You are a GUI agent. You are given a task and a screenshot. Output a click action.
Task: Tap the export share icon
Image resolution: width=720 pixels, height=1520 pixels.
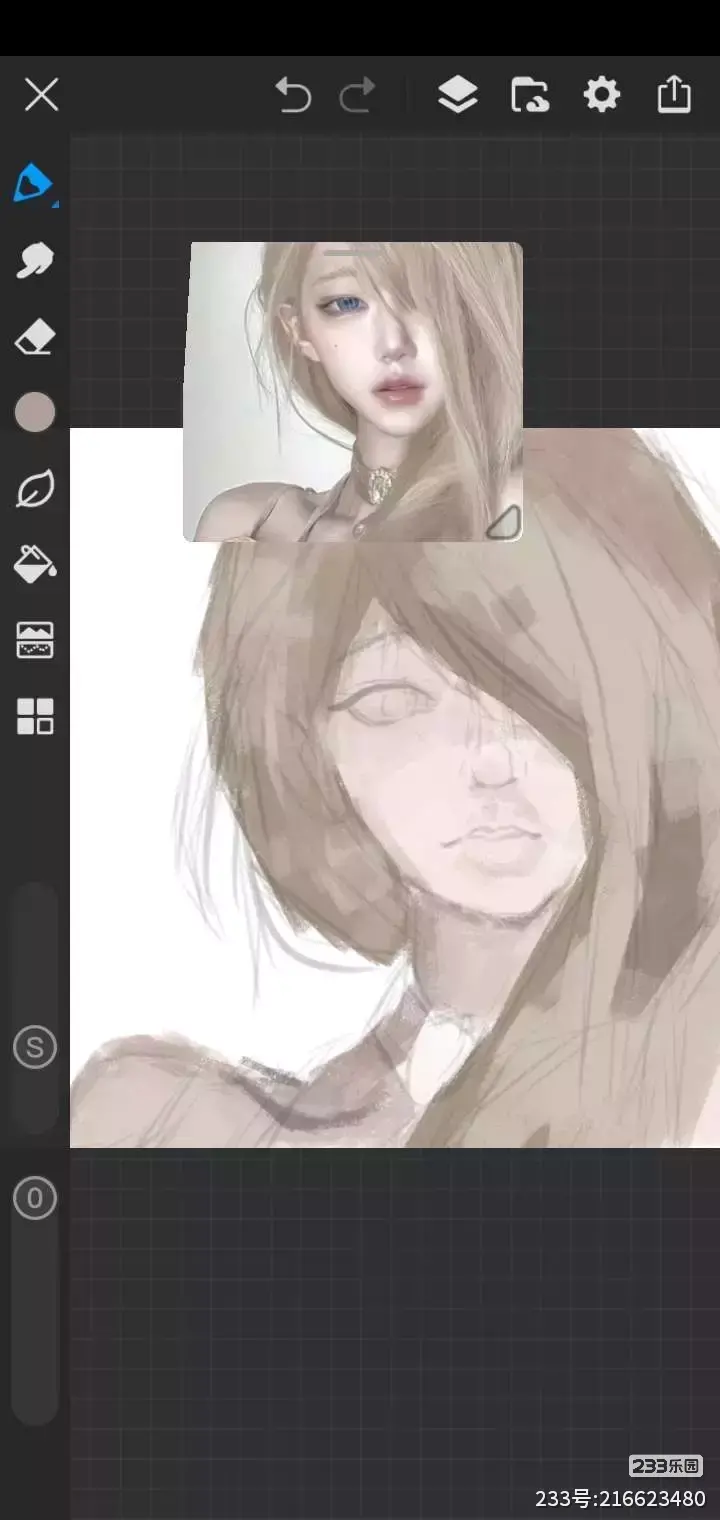(674, 94)
